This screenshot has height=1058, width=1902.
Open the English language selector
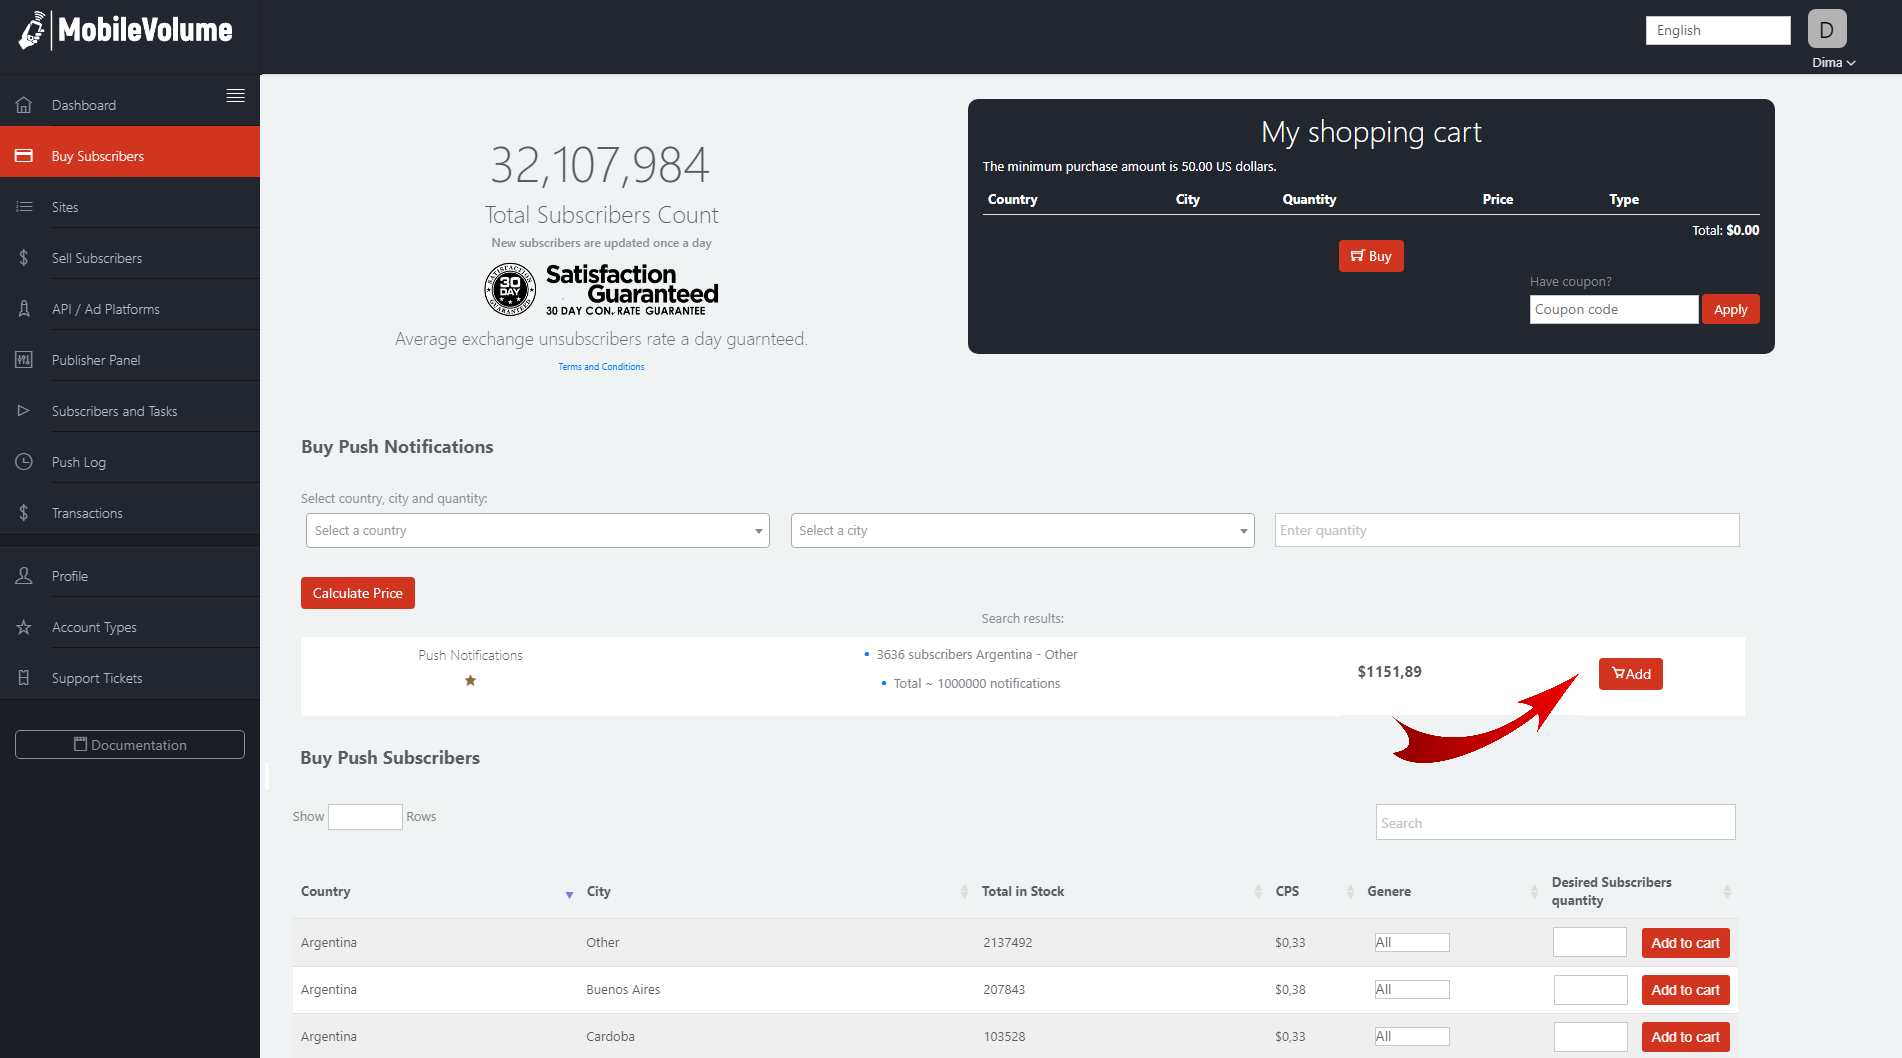click(1717, 31)
